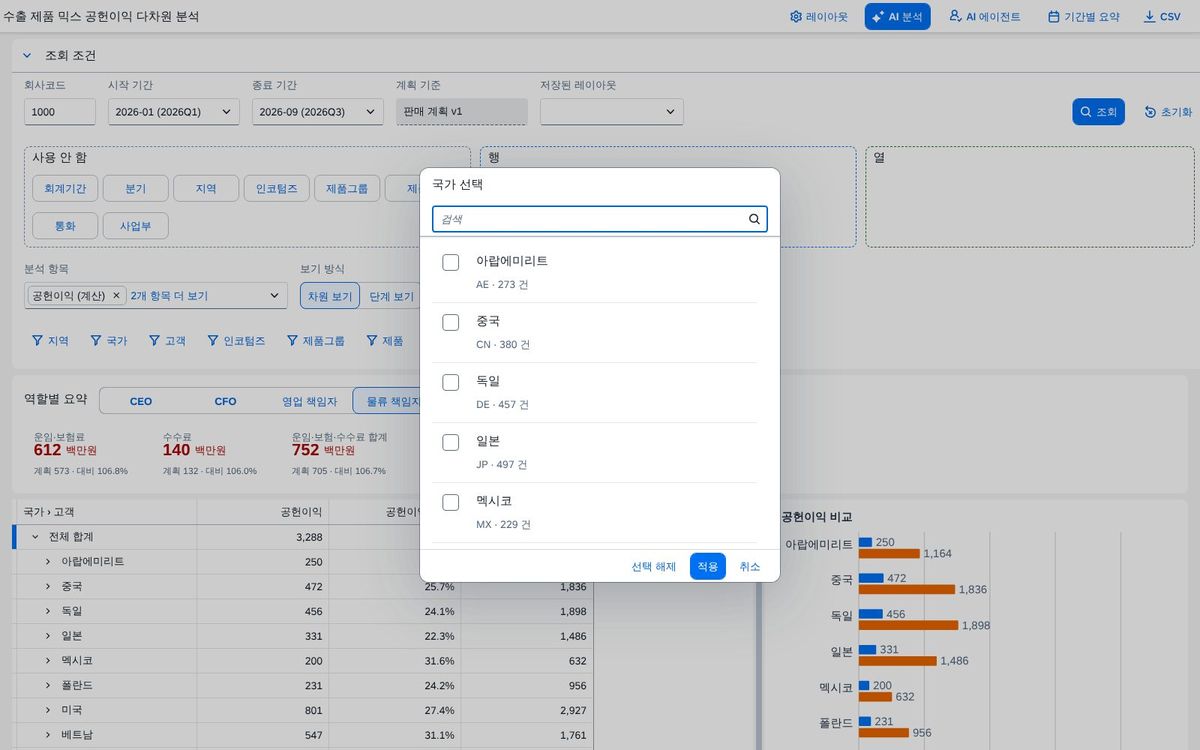Switch to the CEO role tab
This screenshot has height=750, width=1200.
[x=141, y=401]
